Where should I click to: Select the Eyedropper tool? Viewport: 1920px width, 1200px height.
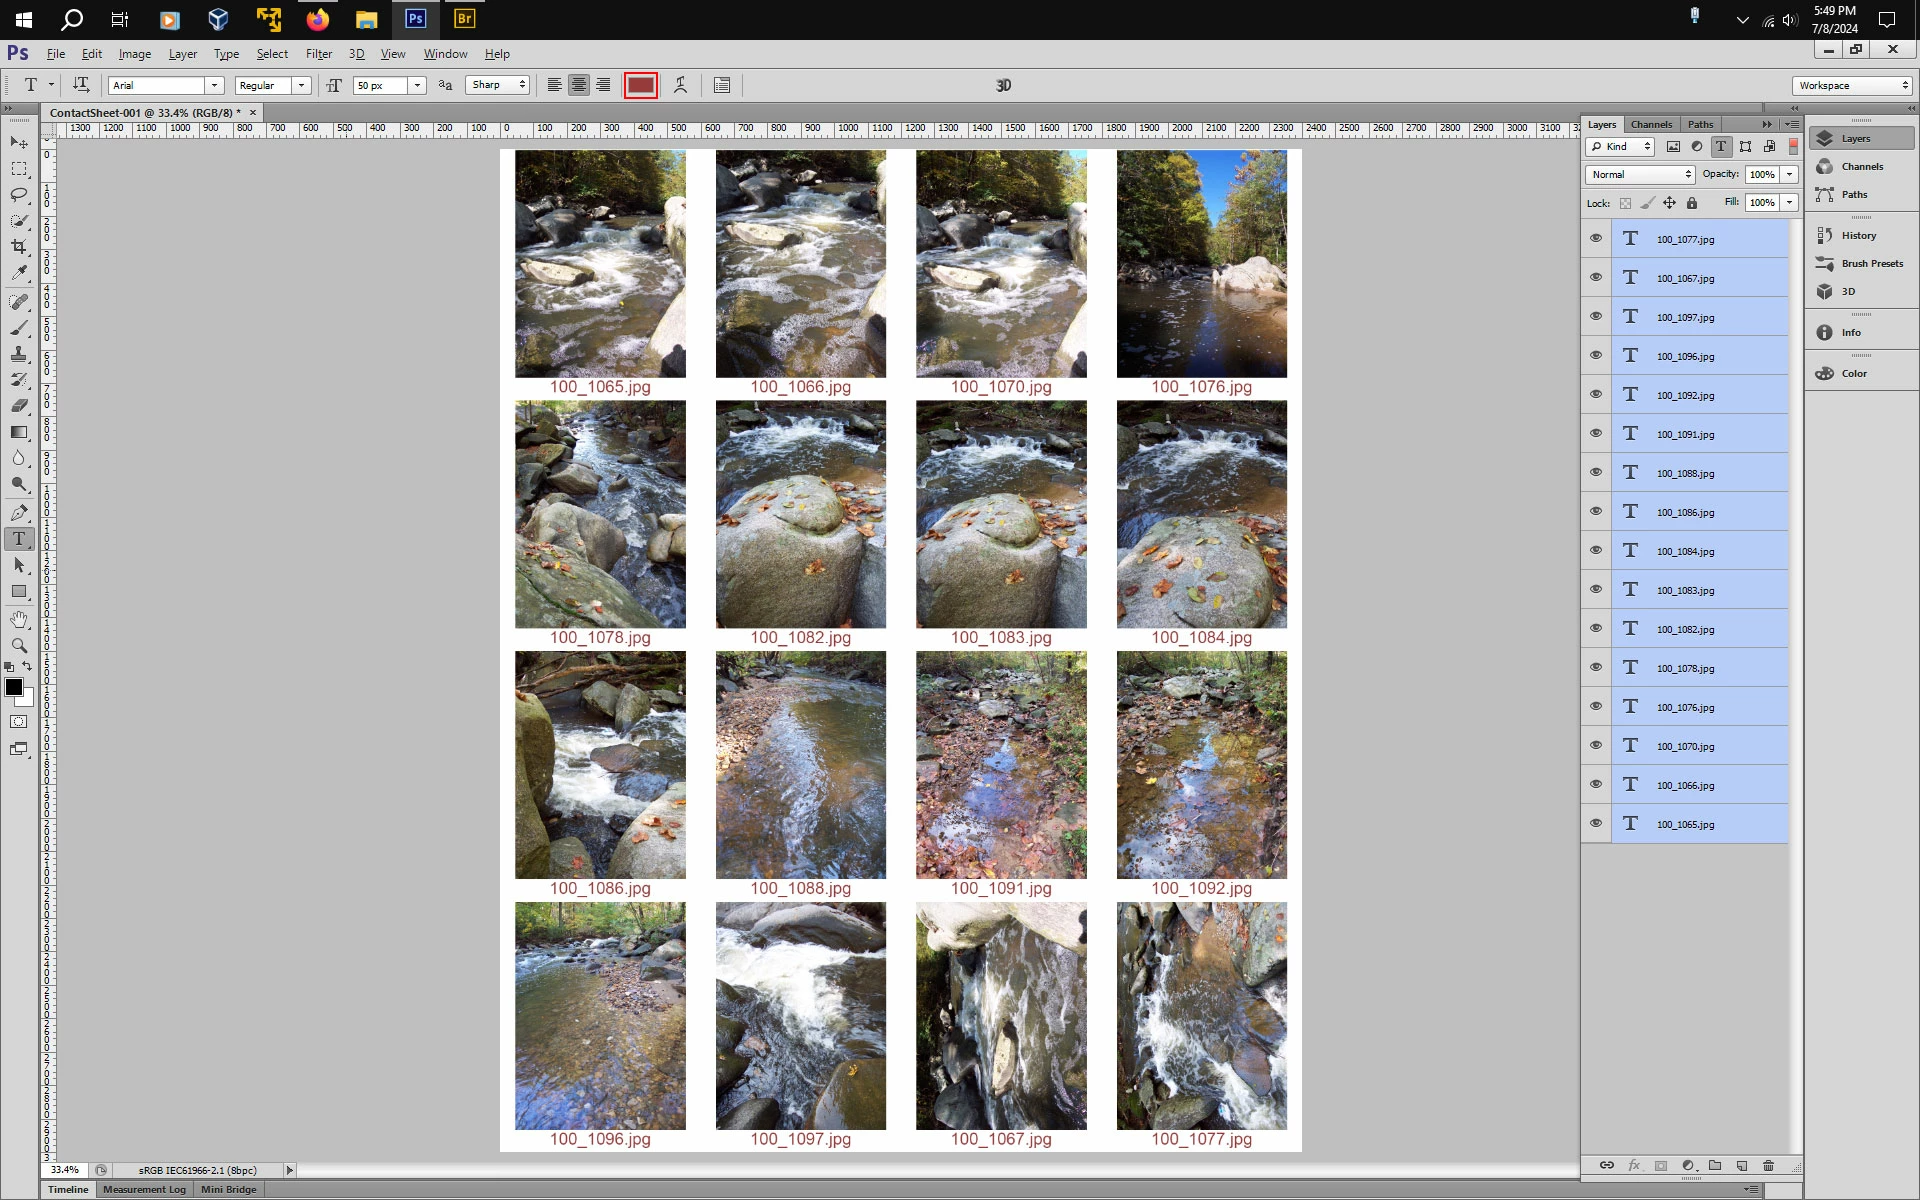click(19, 272)
